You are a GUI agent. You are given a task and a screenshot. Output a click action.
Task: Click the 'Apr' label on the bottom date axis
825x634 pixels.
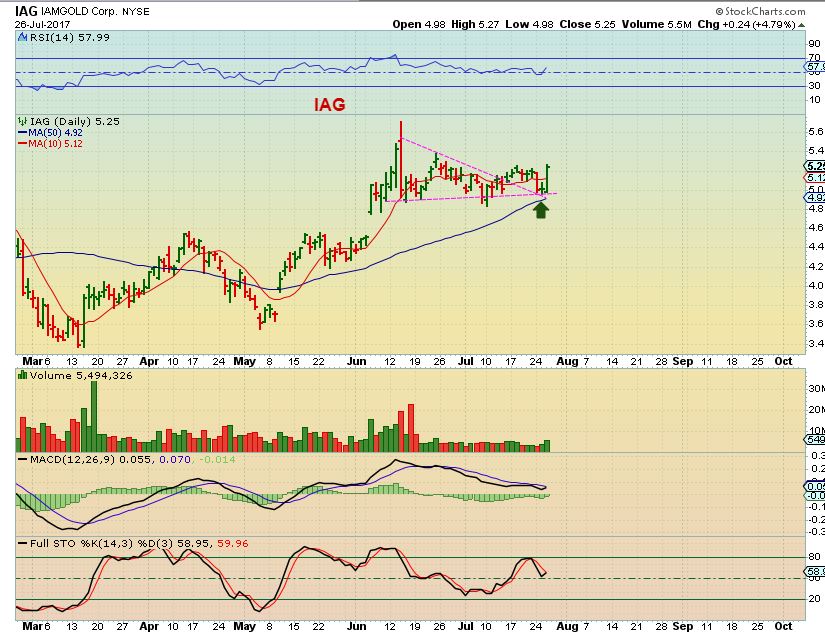pyautogui.click(x=149, y=626)
